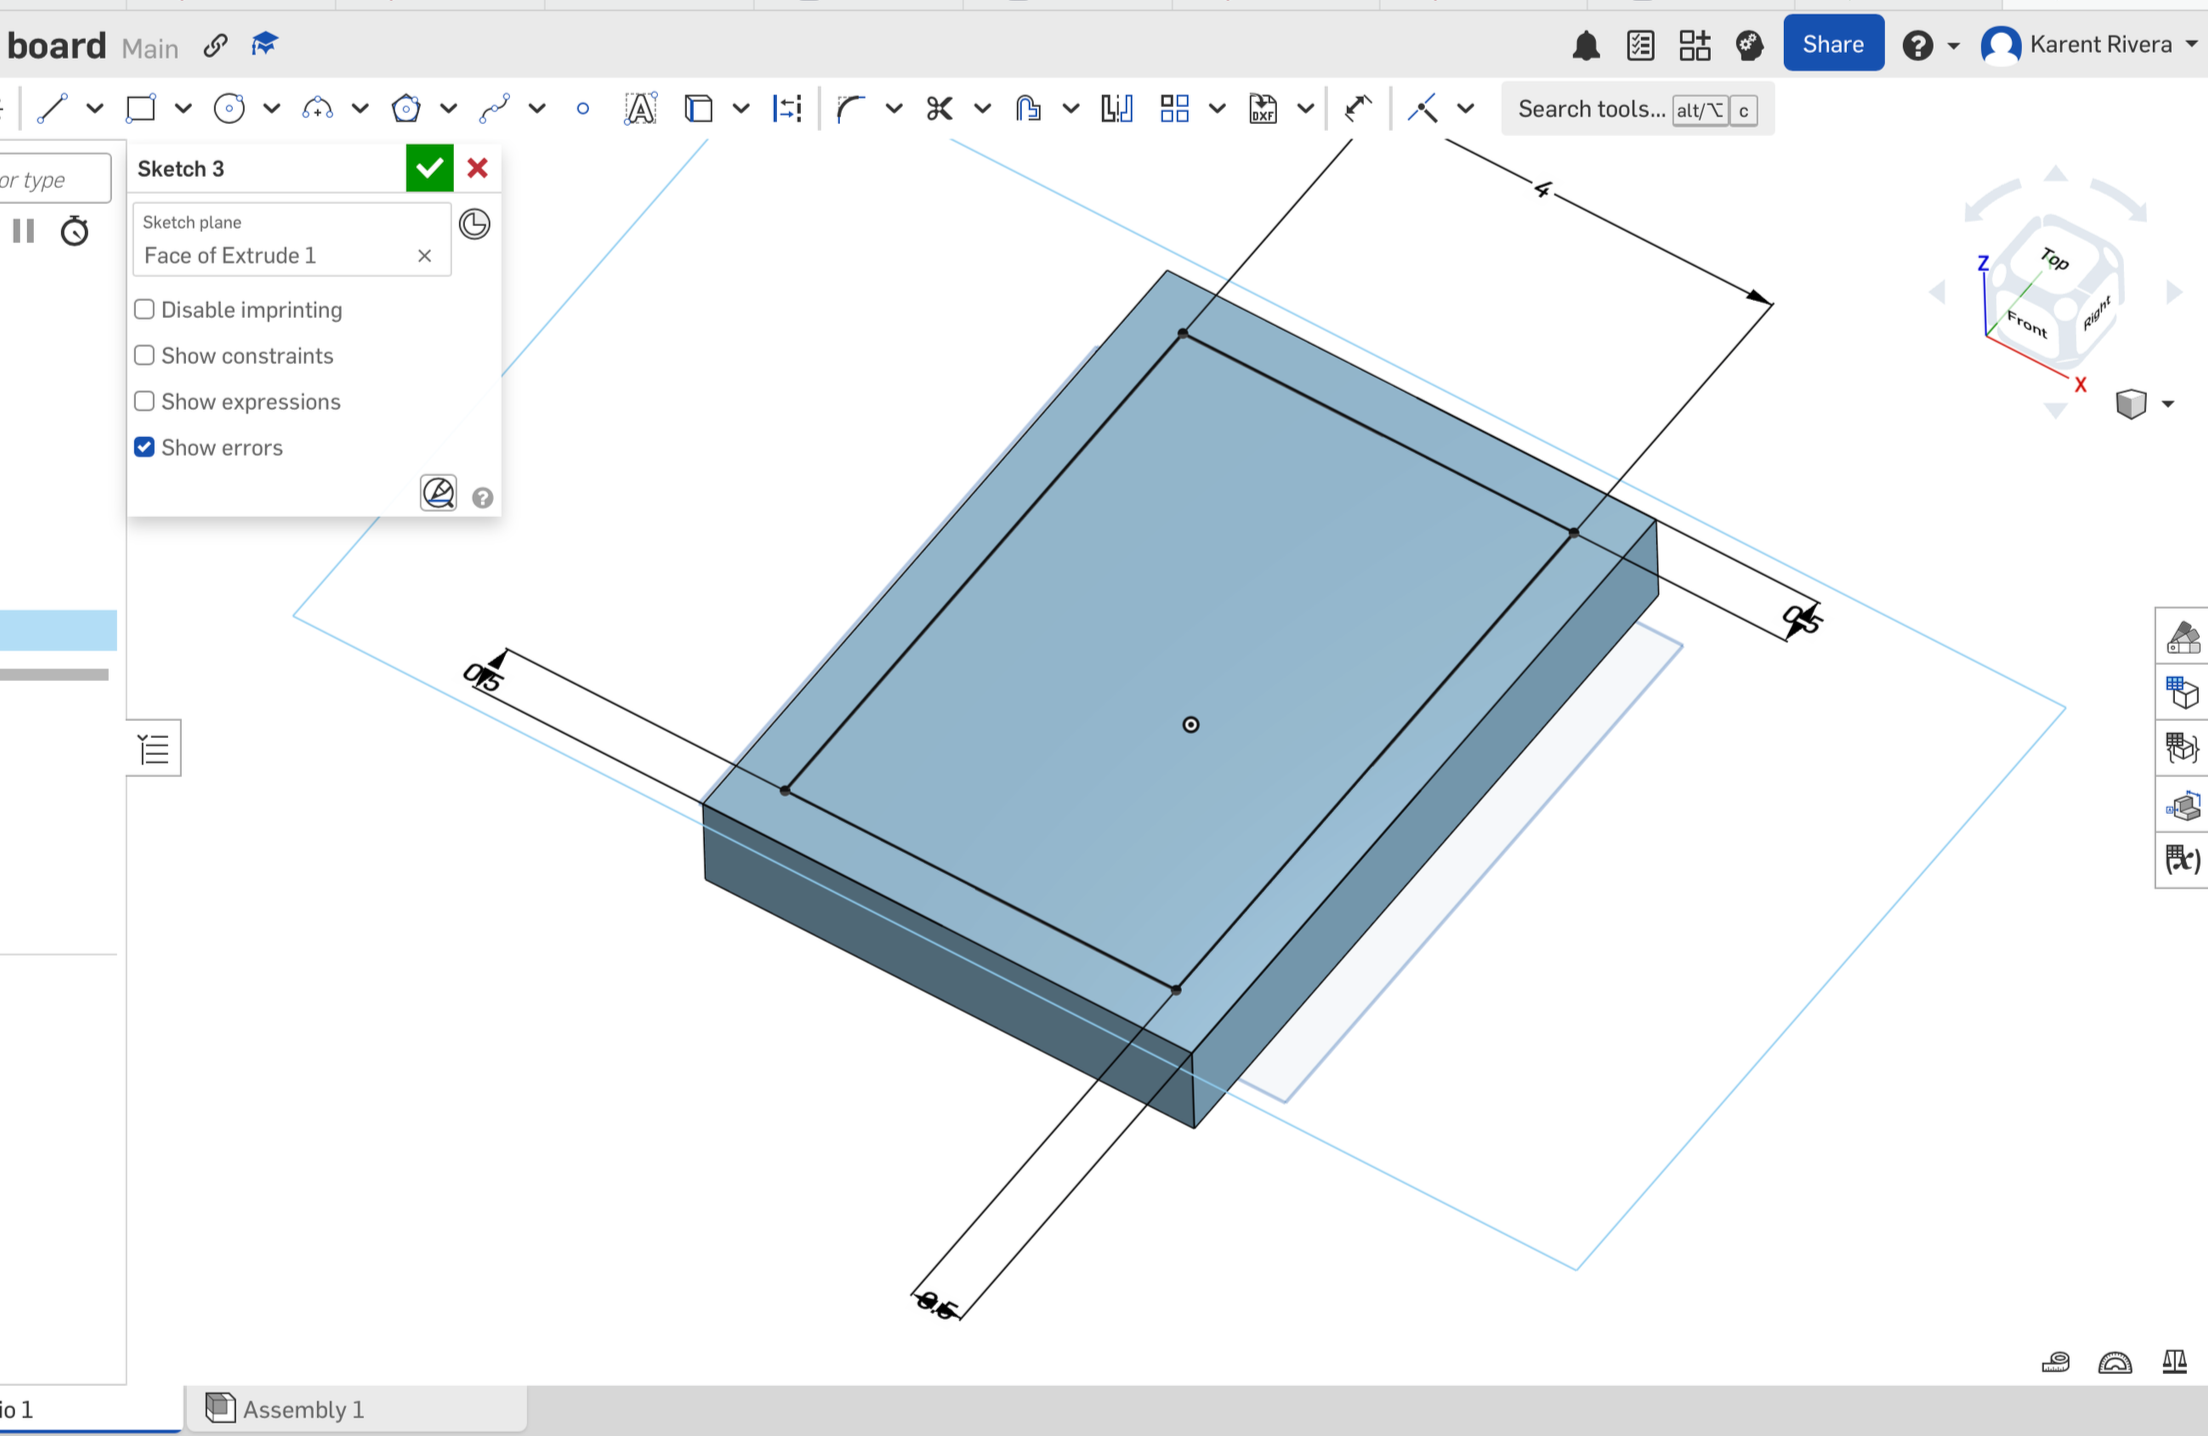Uncheck the Show errors checkbox

(145, 447)
